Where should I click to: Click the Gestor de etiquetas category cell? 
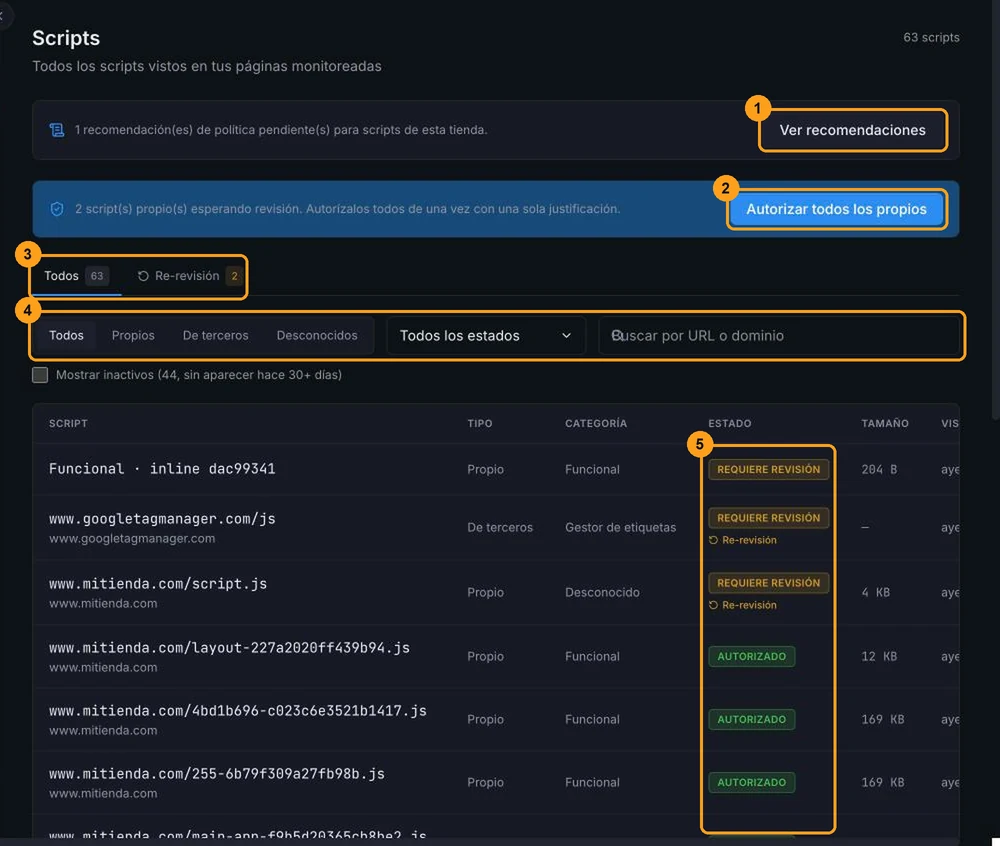click(x=620, y=527)
